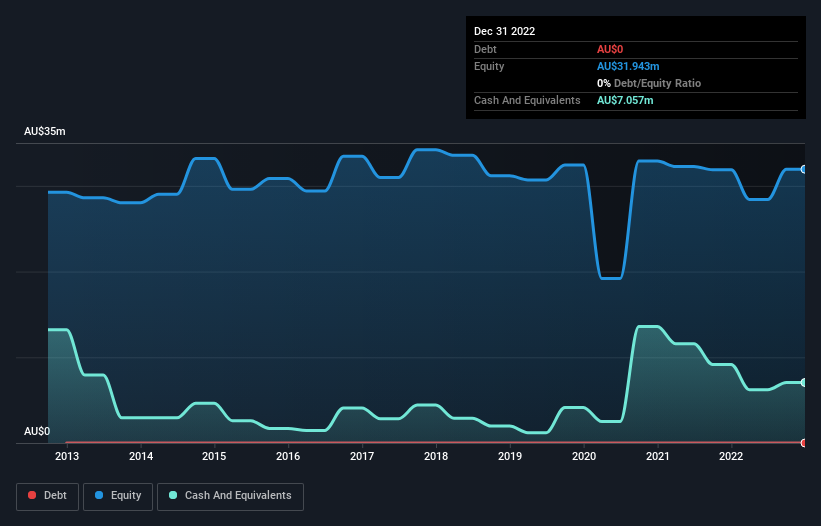Click the 2019 x-axis label

[x=509, y=456]
